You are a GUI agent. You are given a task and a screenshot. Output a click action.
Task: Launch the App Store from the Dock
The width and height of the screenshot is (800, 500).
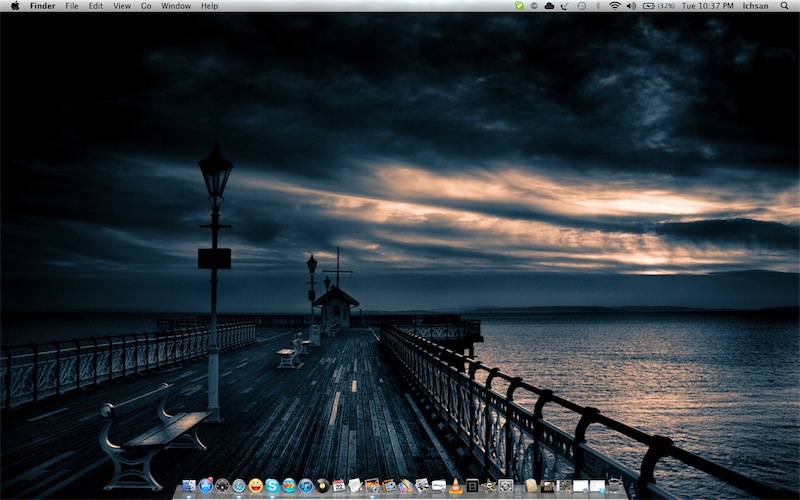[x=205, y=486]
